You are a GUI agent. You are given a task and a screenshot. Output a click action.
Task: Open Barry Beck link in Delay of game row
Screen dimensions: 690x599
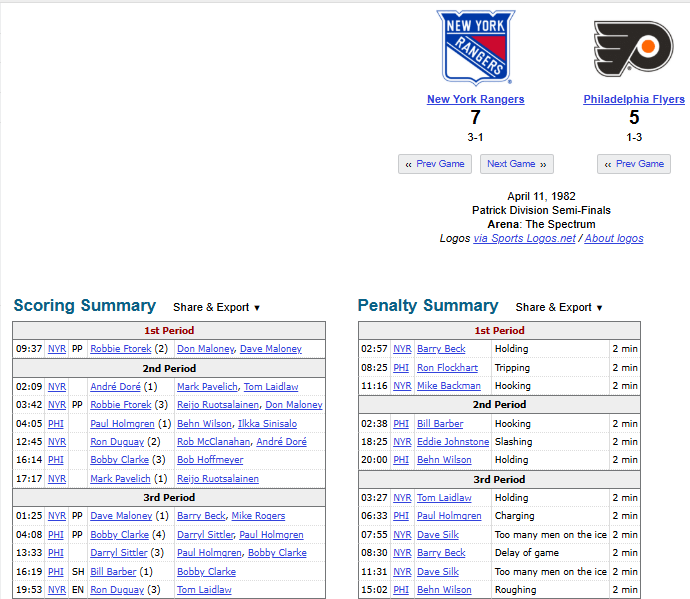point(441,553)
